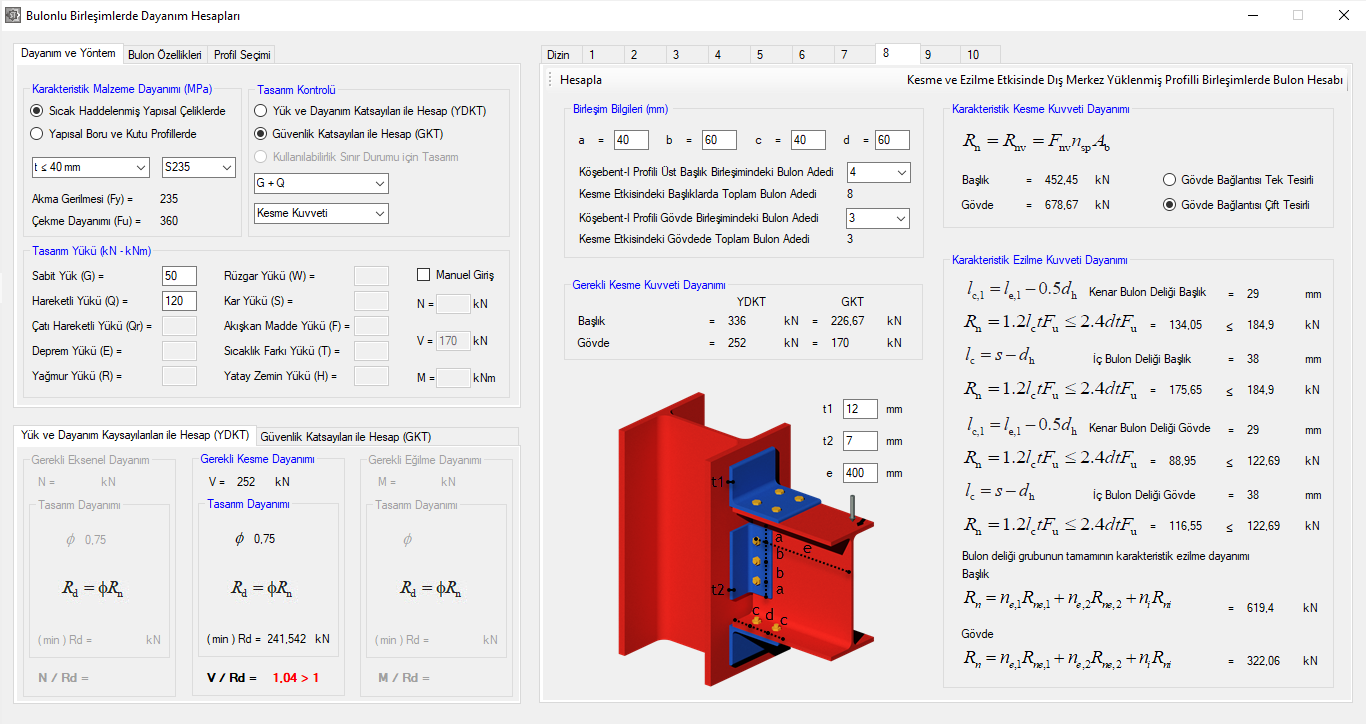Click the window title Bulonlu Birleşimlerde Dayanım Hesapları
1366x724 pixels.
(133, 16)
